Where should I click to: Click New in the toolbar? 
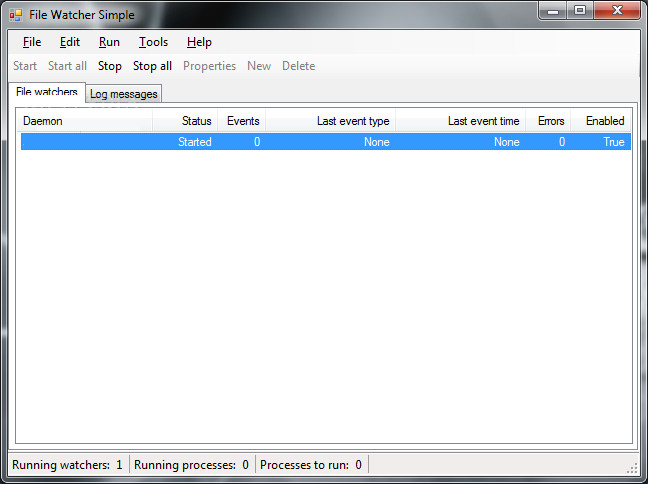(259, 66)
